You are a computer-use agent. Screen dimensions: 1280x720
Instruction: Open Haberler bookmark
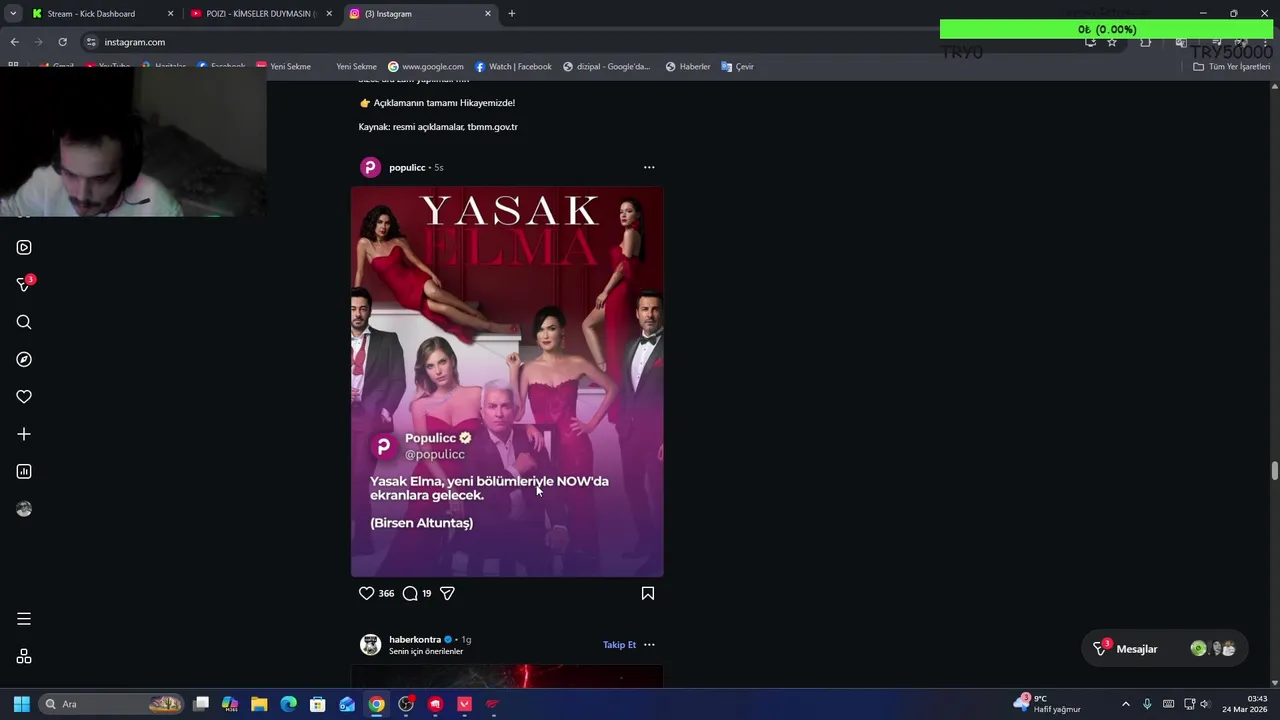(688, 67)
